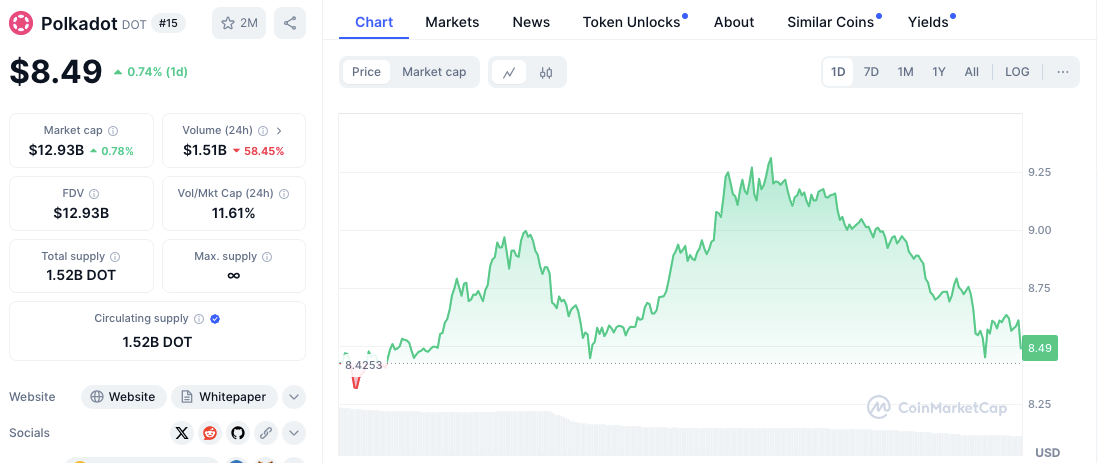Switch to candlestick chart view
The height and width of the screenshot is (463, 1098).
[546, 72]
